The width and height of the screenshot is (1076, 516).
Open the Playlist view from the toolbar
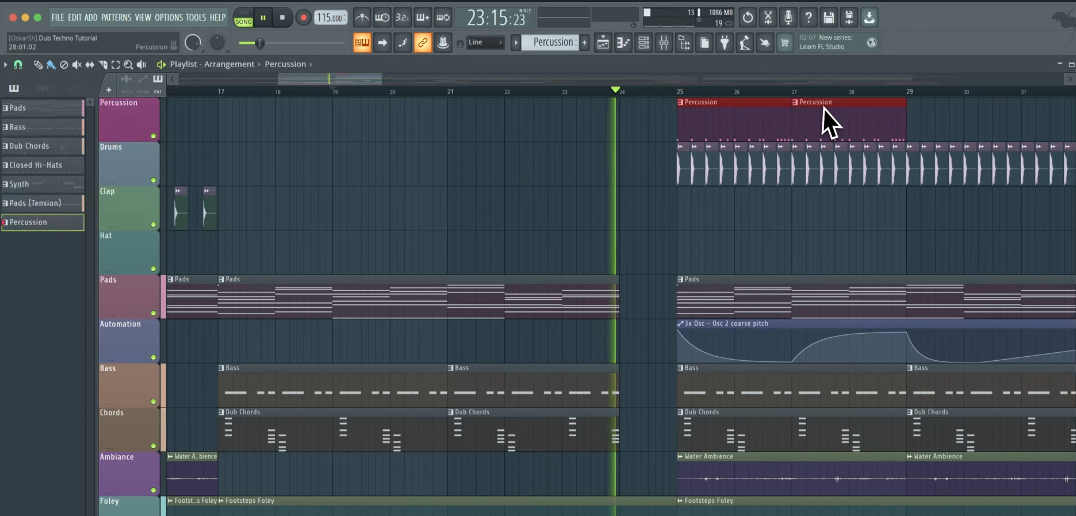(603, 43)
